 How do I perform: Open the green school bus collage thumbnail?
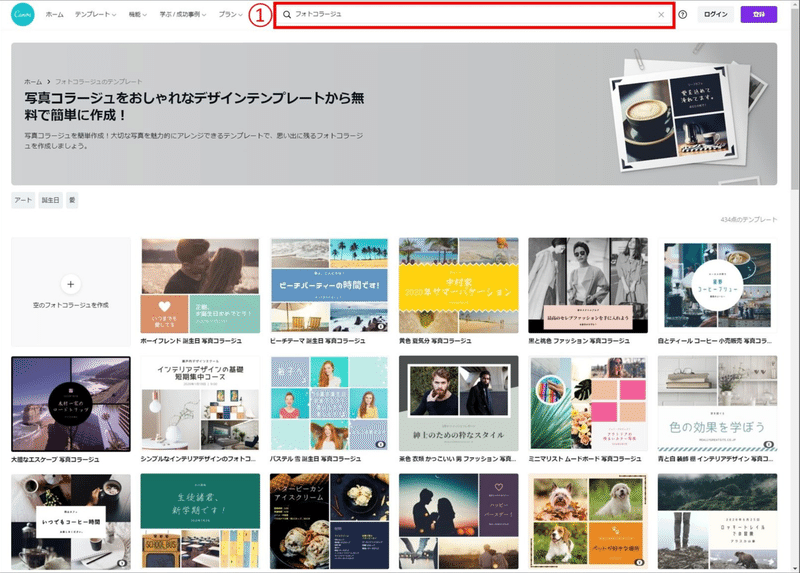[200, 521]
